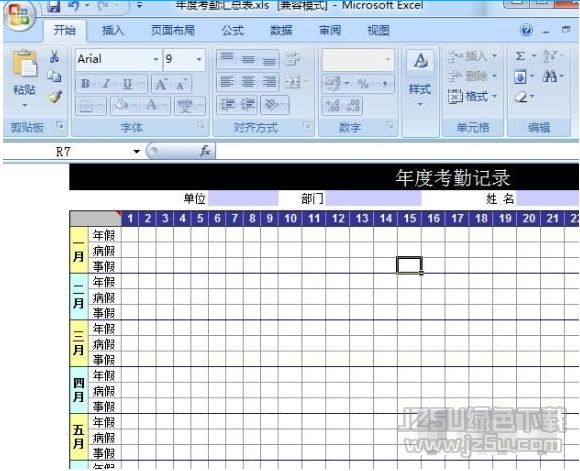The image size is (580, 471).
Task: Open the 对齐方式 alignment dialog launcher
Action: tap(306, 125)
